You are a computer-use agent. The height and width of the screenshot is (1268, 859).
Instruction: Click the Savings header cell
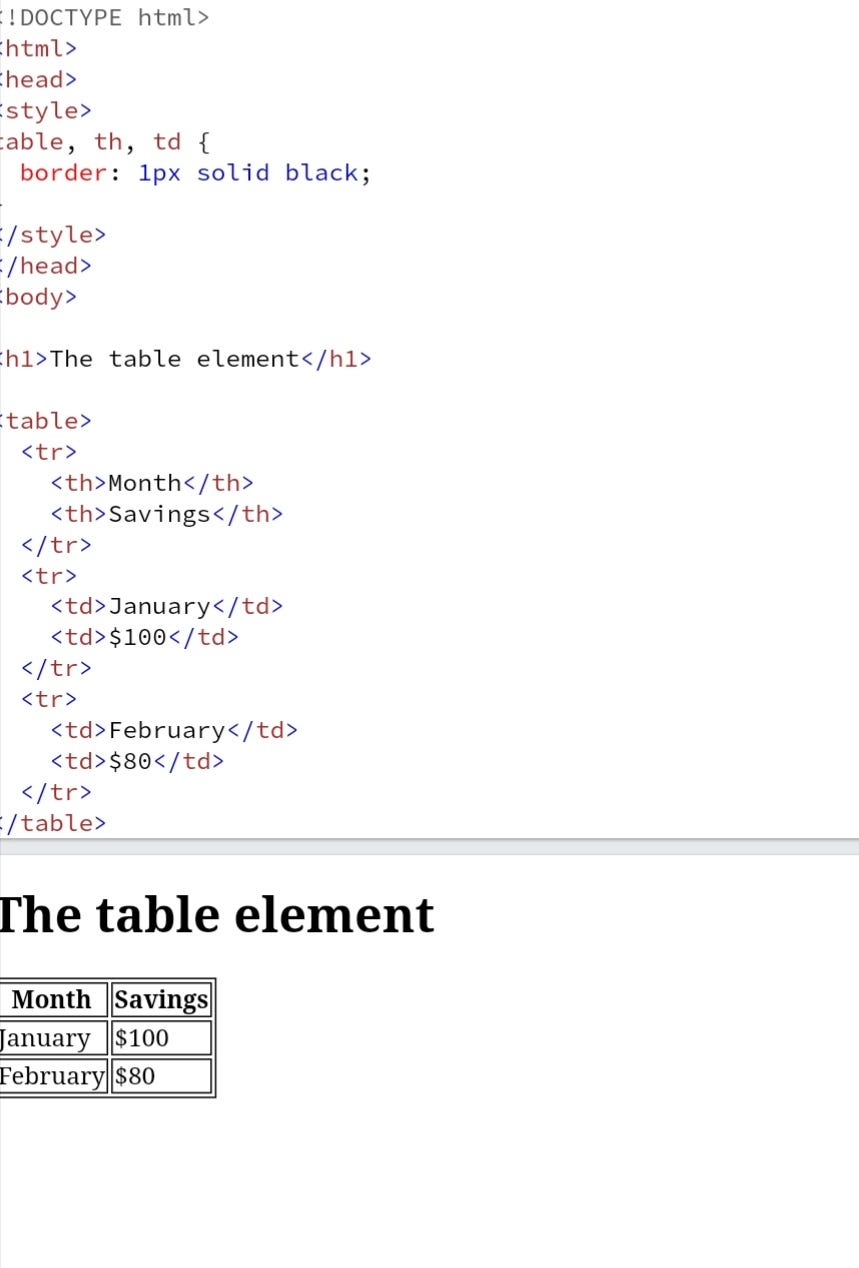click(160, 998)
